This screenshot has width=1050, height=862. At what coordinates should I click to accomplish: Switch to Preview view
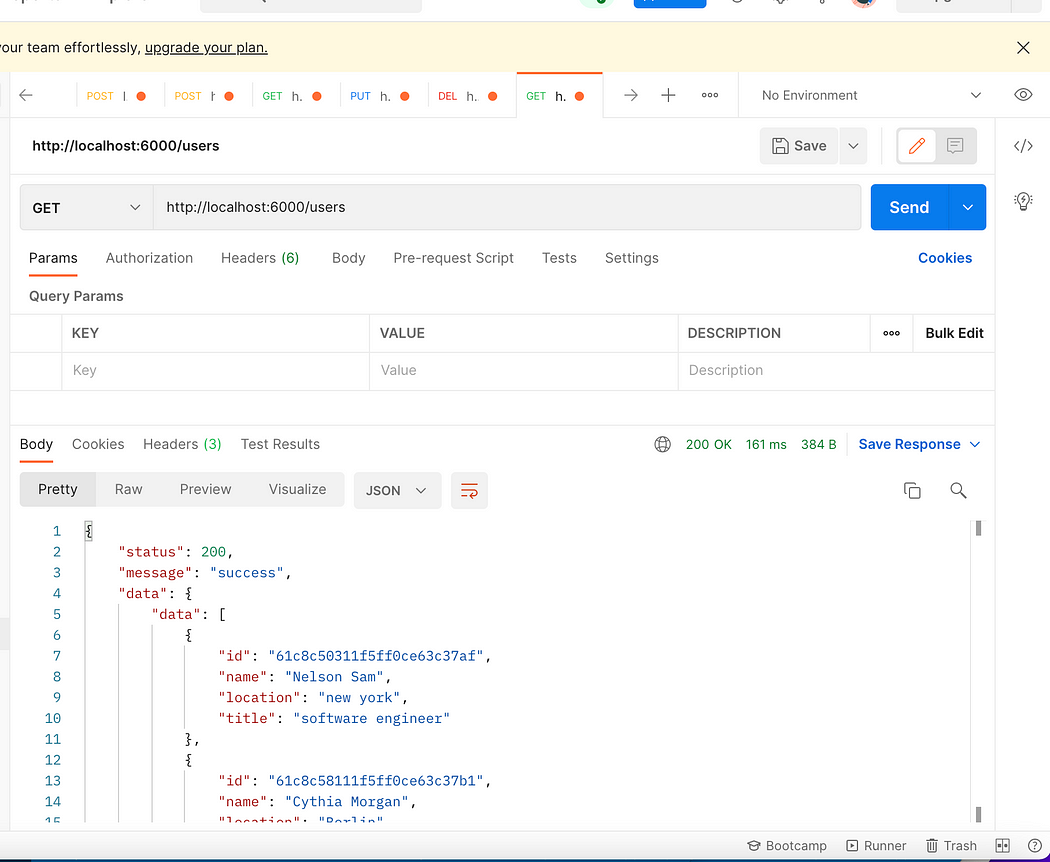pyautogui.click(x=206, y=490)
